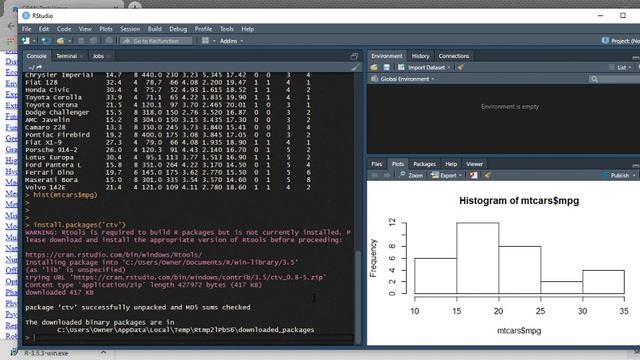Click the Load Workspace folder icon

[374, 67]
